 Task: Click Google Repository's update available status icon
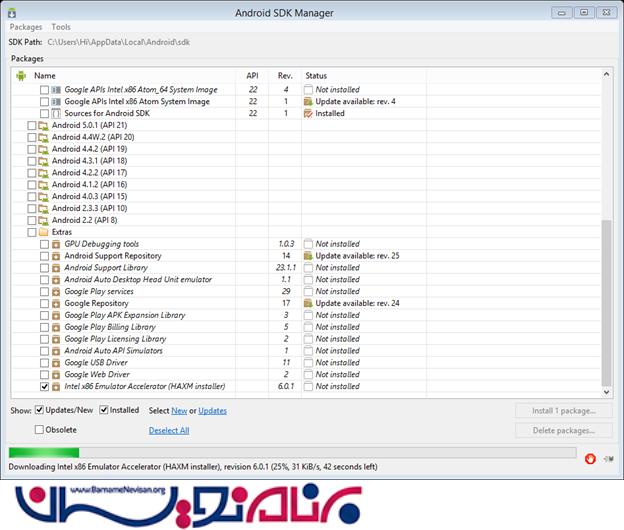point(308,303)
